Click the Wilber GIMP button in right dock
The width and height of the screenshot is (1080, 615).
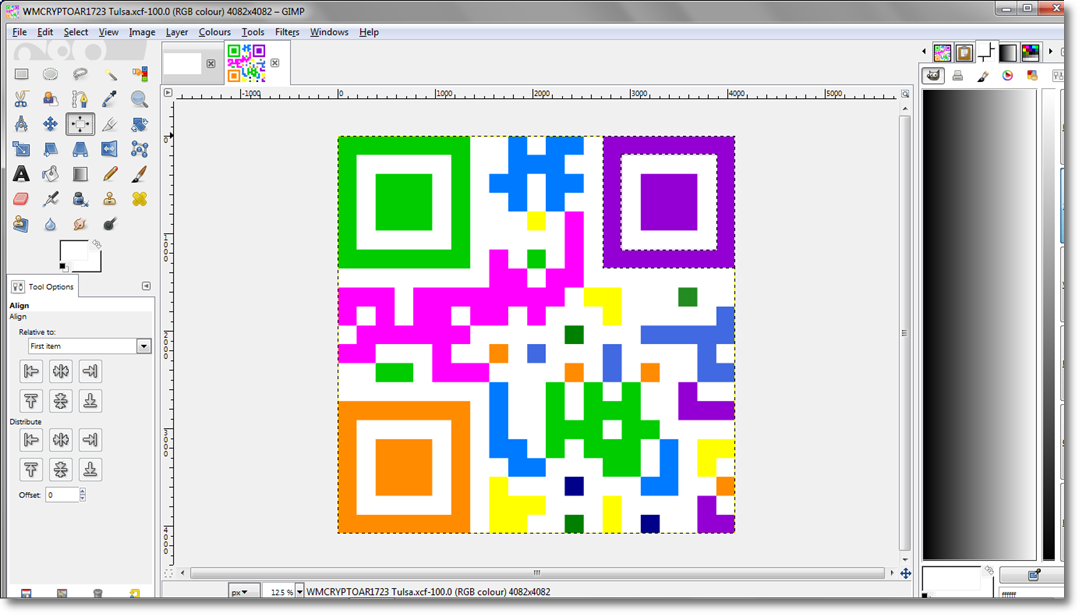coord(933,76)
